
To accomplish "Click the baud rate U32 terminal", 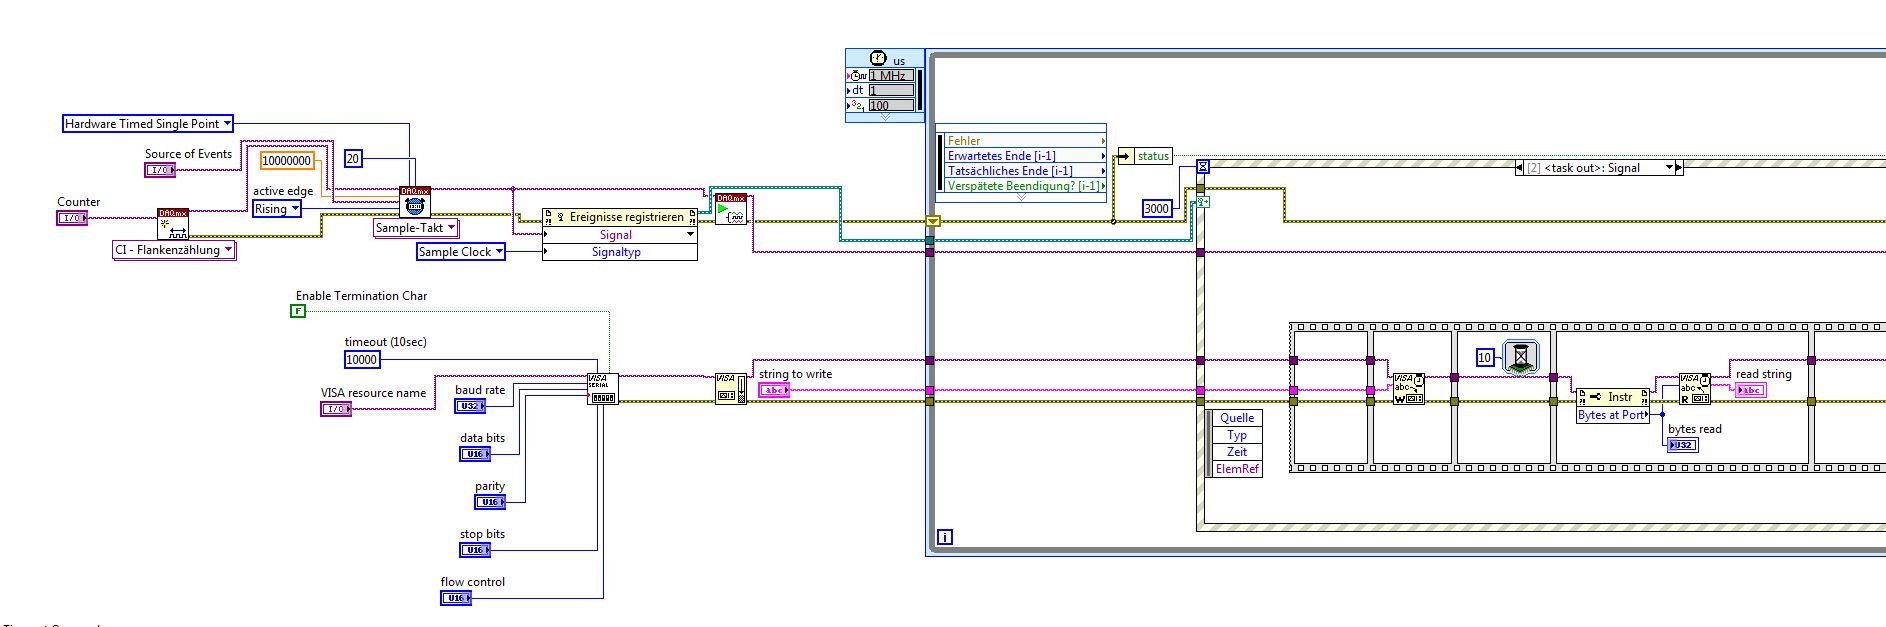I will 470,406.
